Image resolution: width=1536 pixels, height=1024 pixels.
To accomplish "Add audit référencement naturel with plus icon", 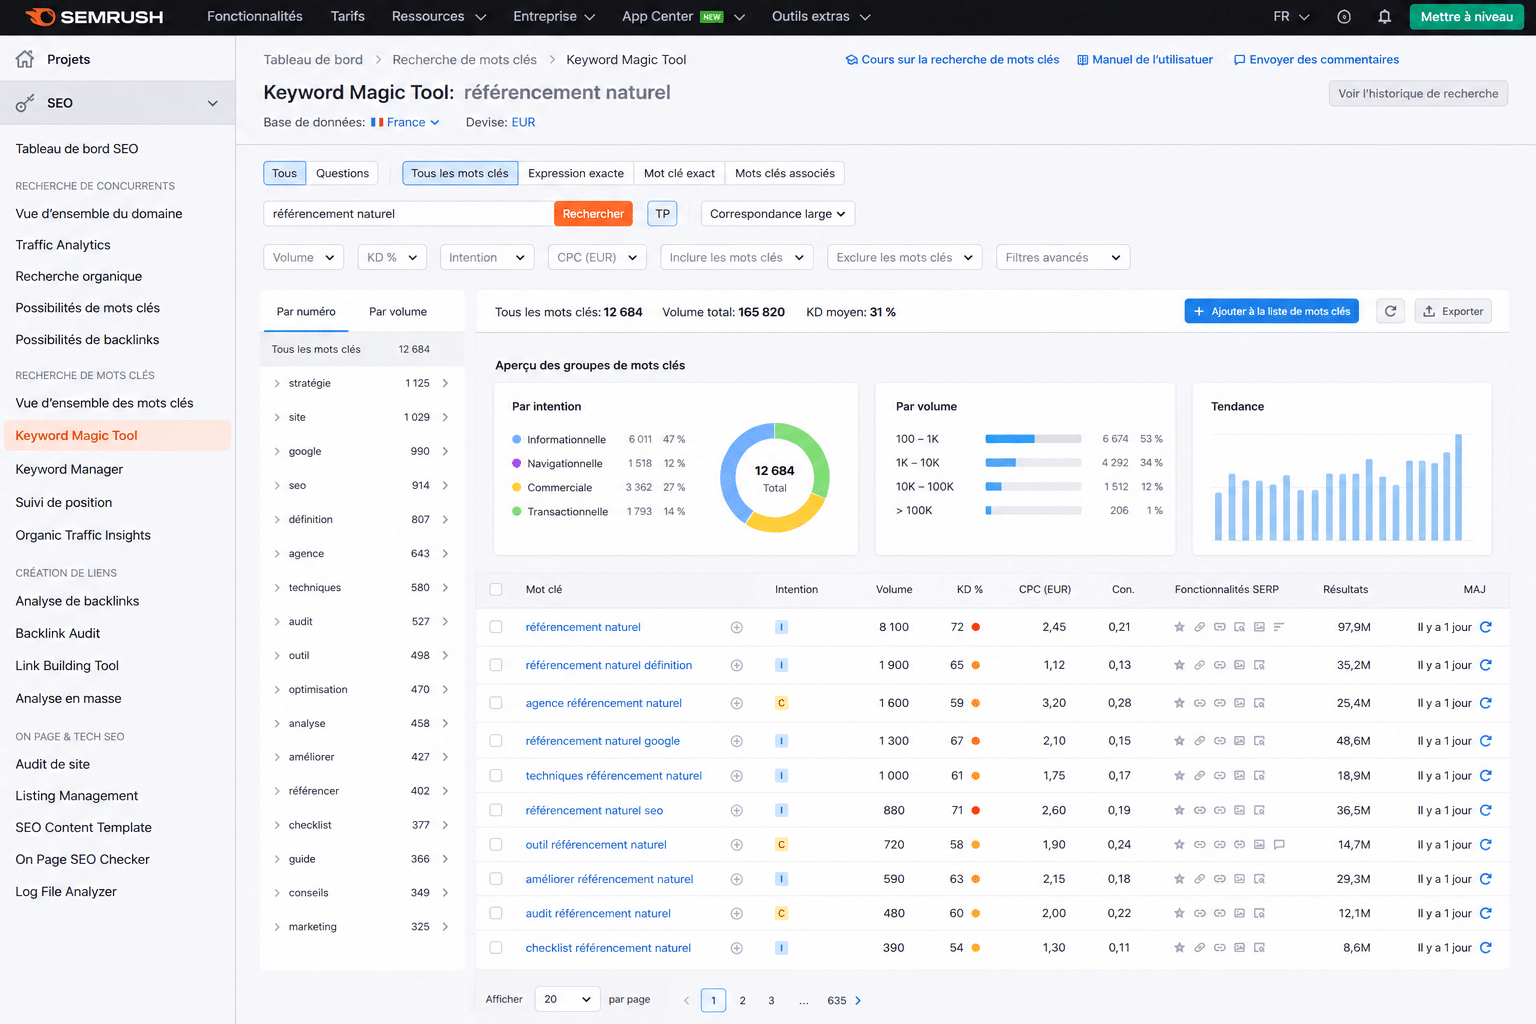I will click(x=737, y=914).
